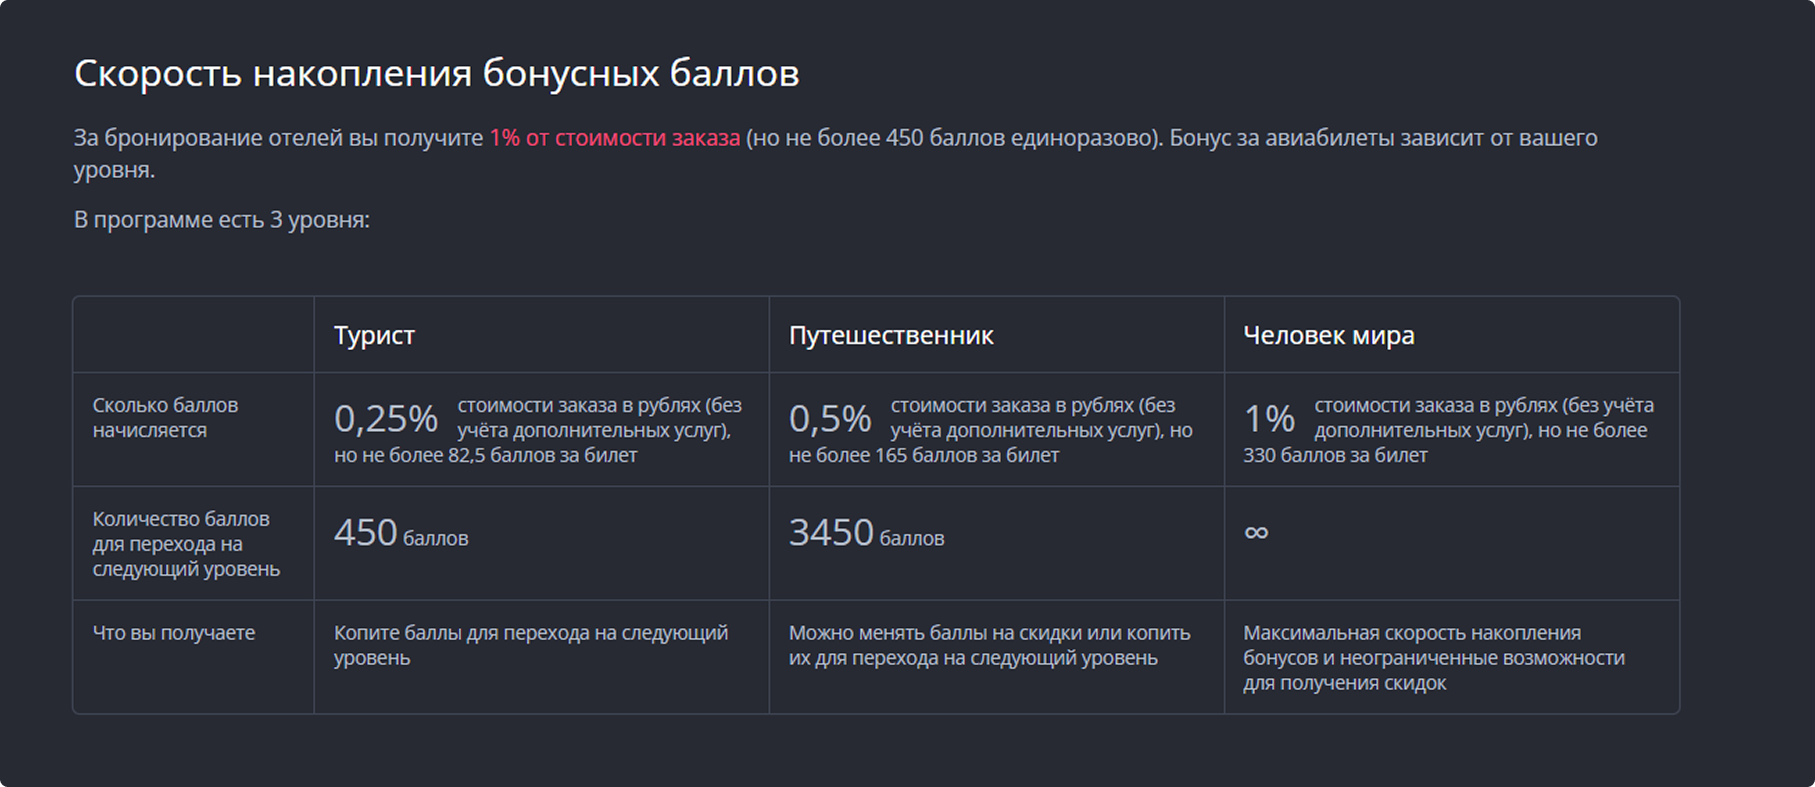
Task: Click "Копите баллы для перехода" benefit text
Action: click(530, 645)
